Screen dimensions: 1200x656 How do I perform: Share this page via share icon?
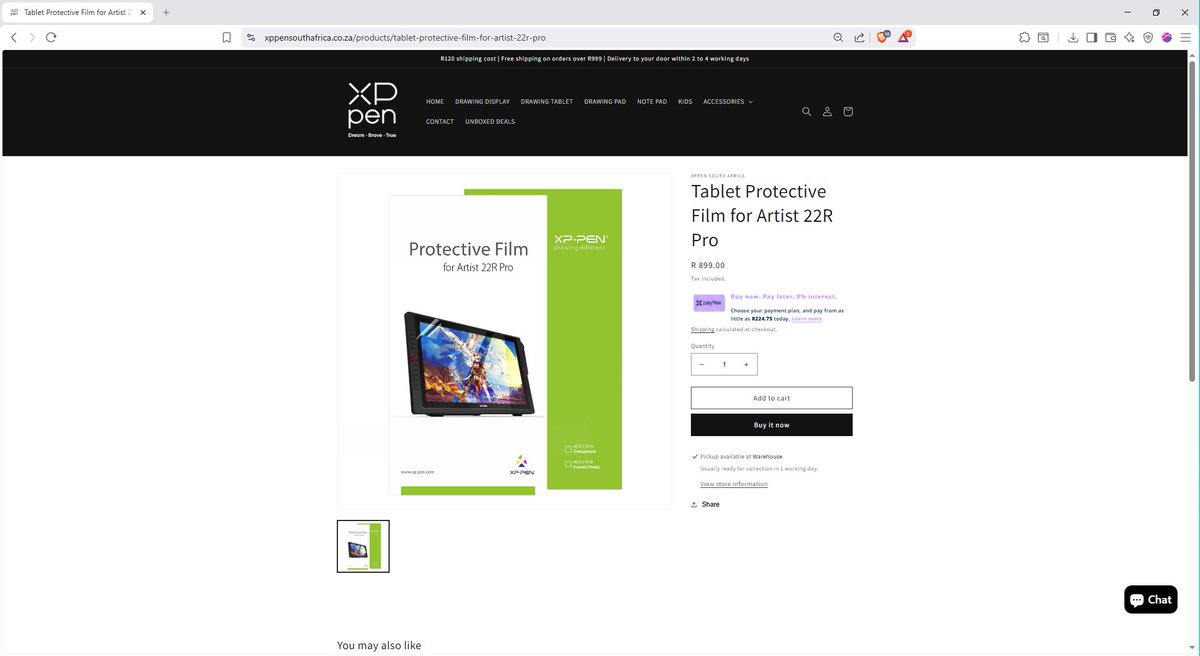coord(859,37)
